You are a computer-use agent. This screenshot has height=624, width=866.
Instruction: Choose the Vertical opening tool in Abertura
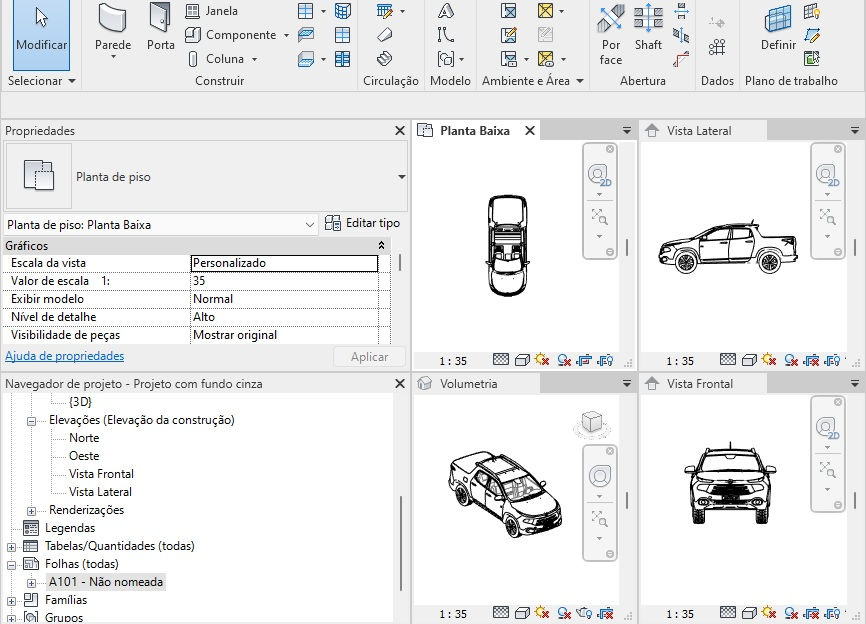click(682, 35)
